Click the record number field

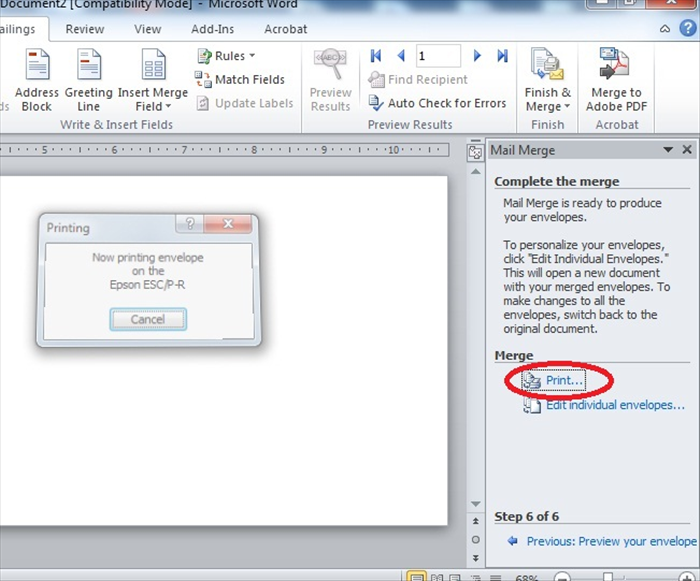[438, 56]
